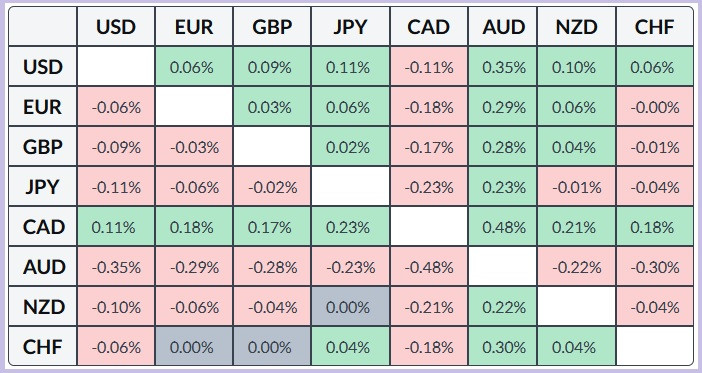Select the CHF versus GBP 0.00% cell
Screen dimensions: 702x373
point(272,346)
